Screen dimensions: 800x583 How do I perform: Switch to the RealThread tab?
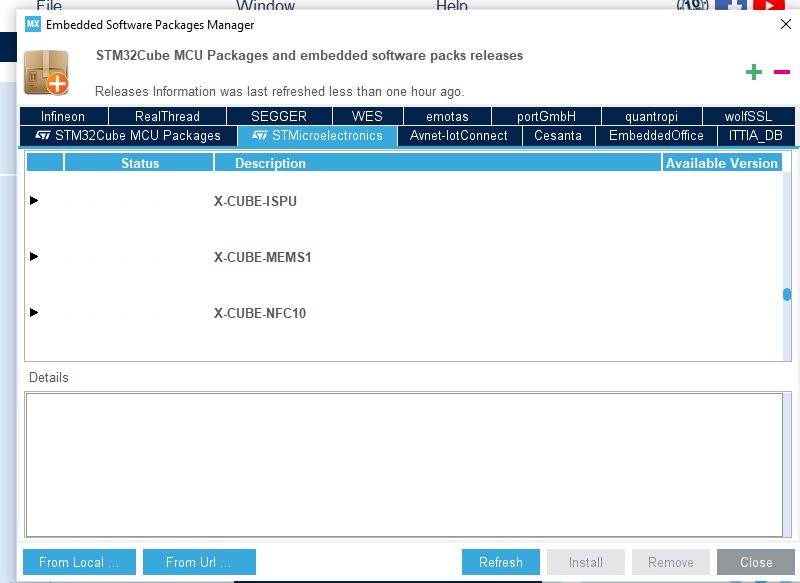click(x=167, y=116)
